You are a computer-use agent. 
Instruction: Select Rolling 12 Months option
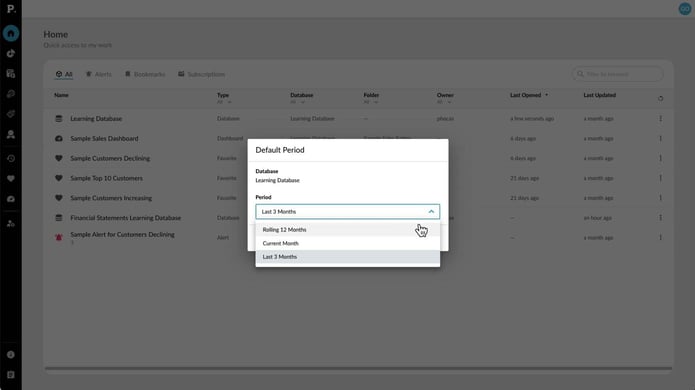click(348, 230)
